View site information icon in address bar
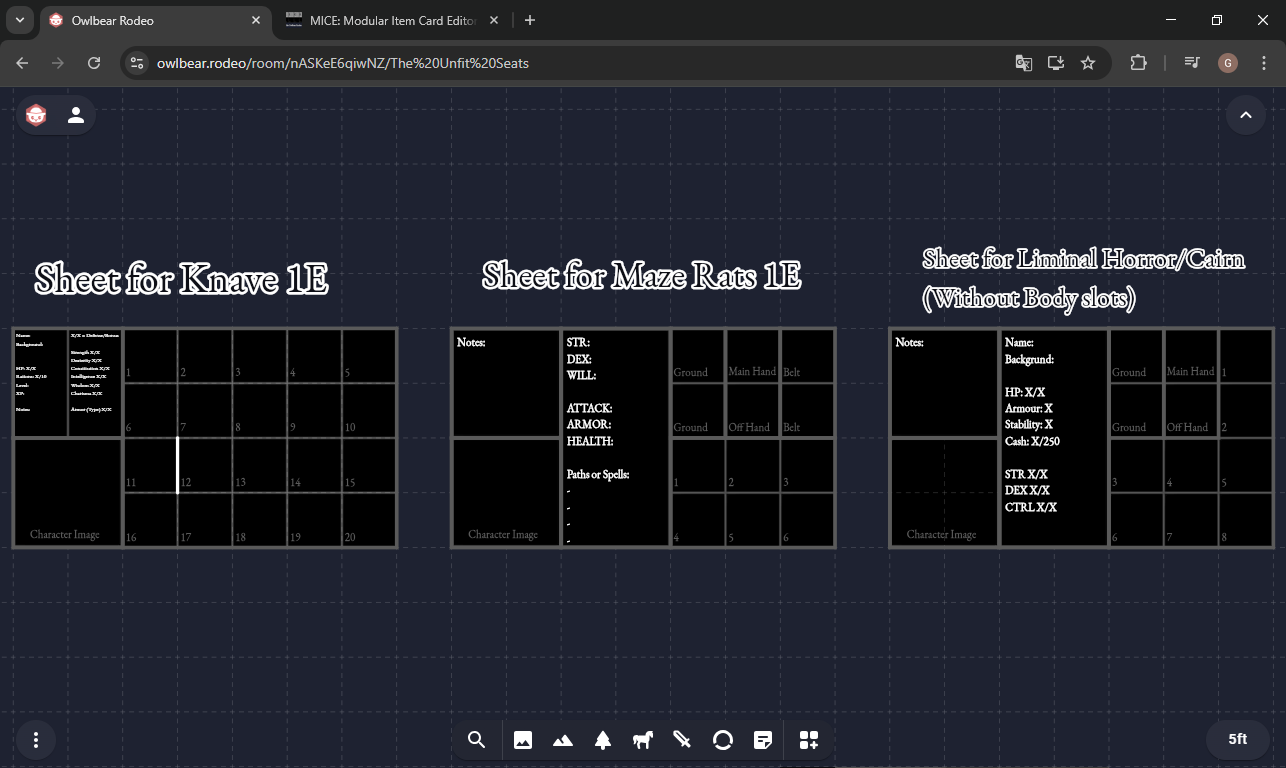This screenshot has height=768, width=1286. coord(138,63)
